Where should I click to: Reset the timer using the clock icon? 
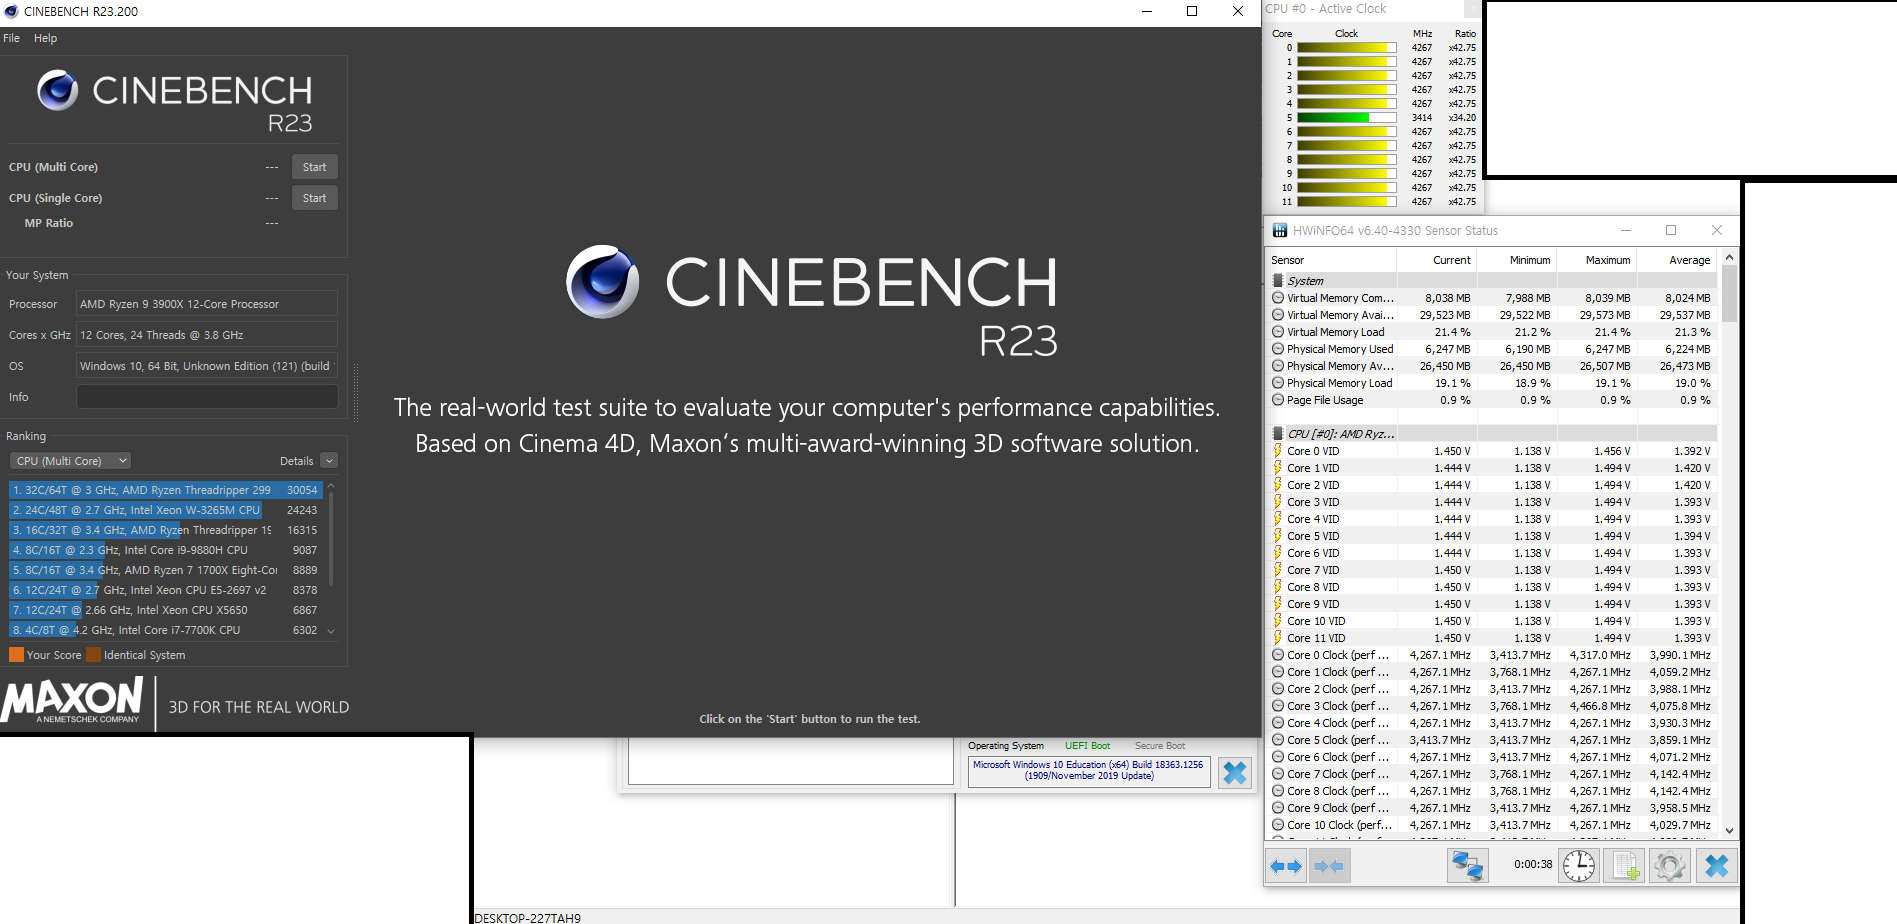click(1579, 866)
